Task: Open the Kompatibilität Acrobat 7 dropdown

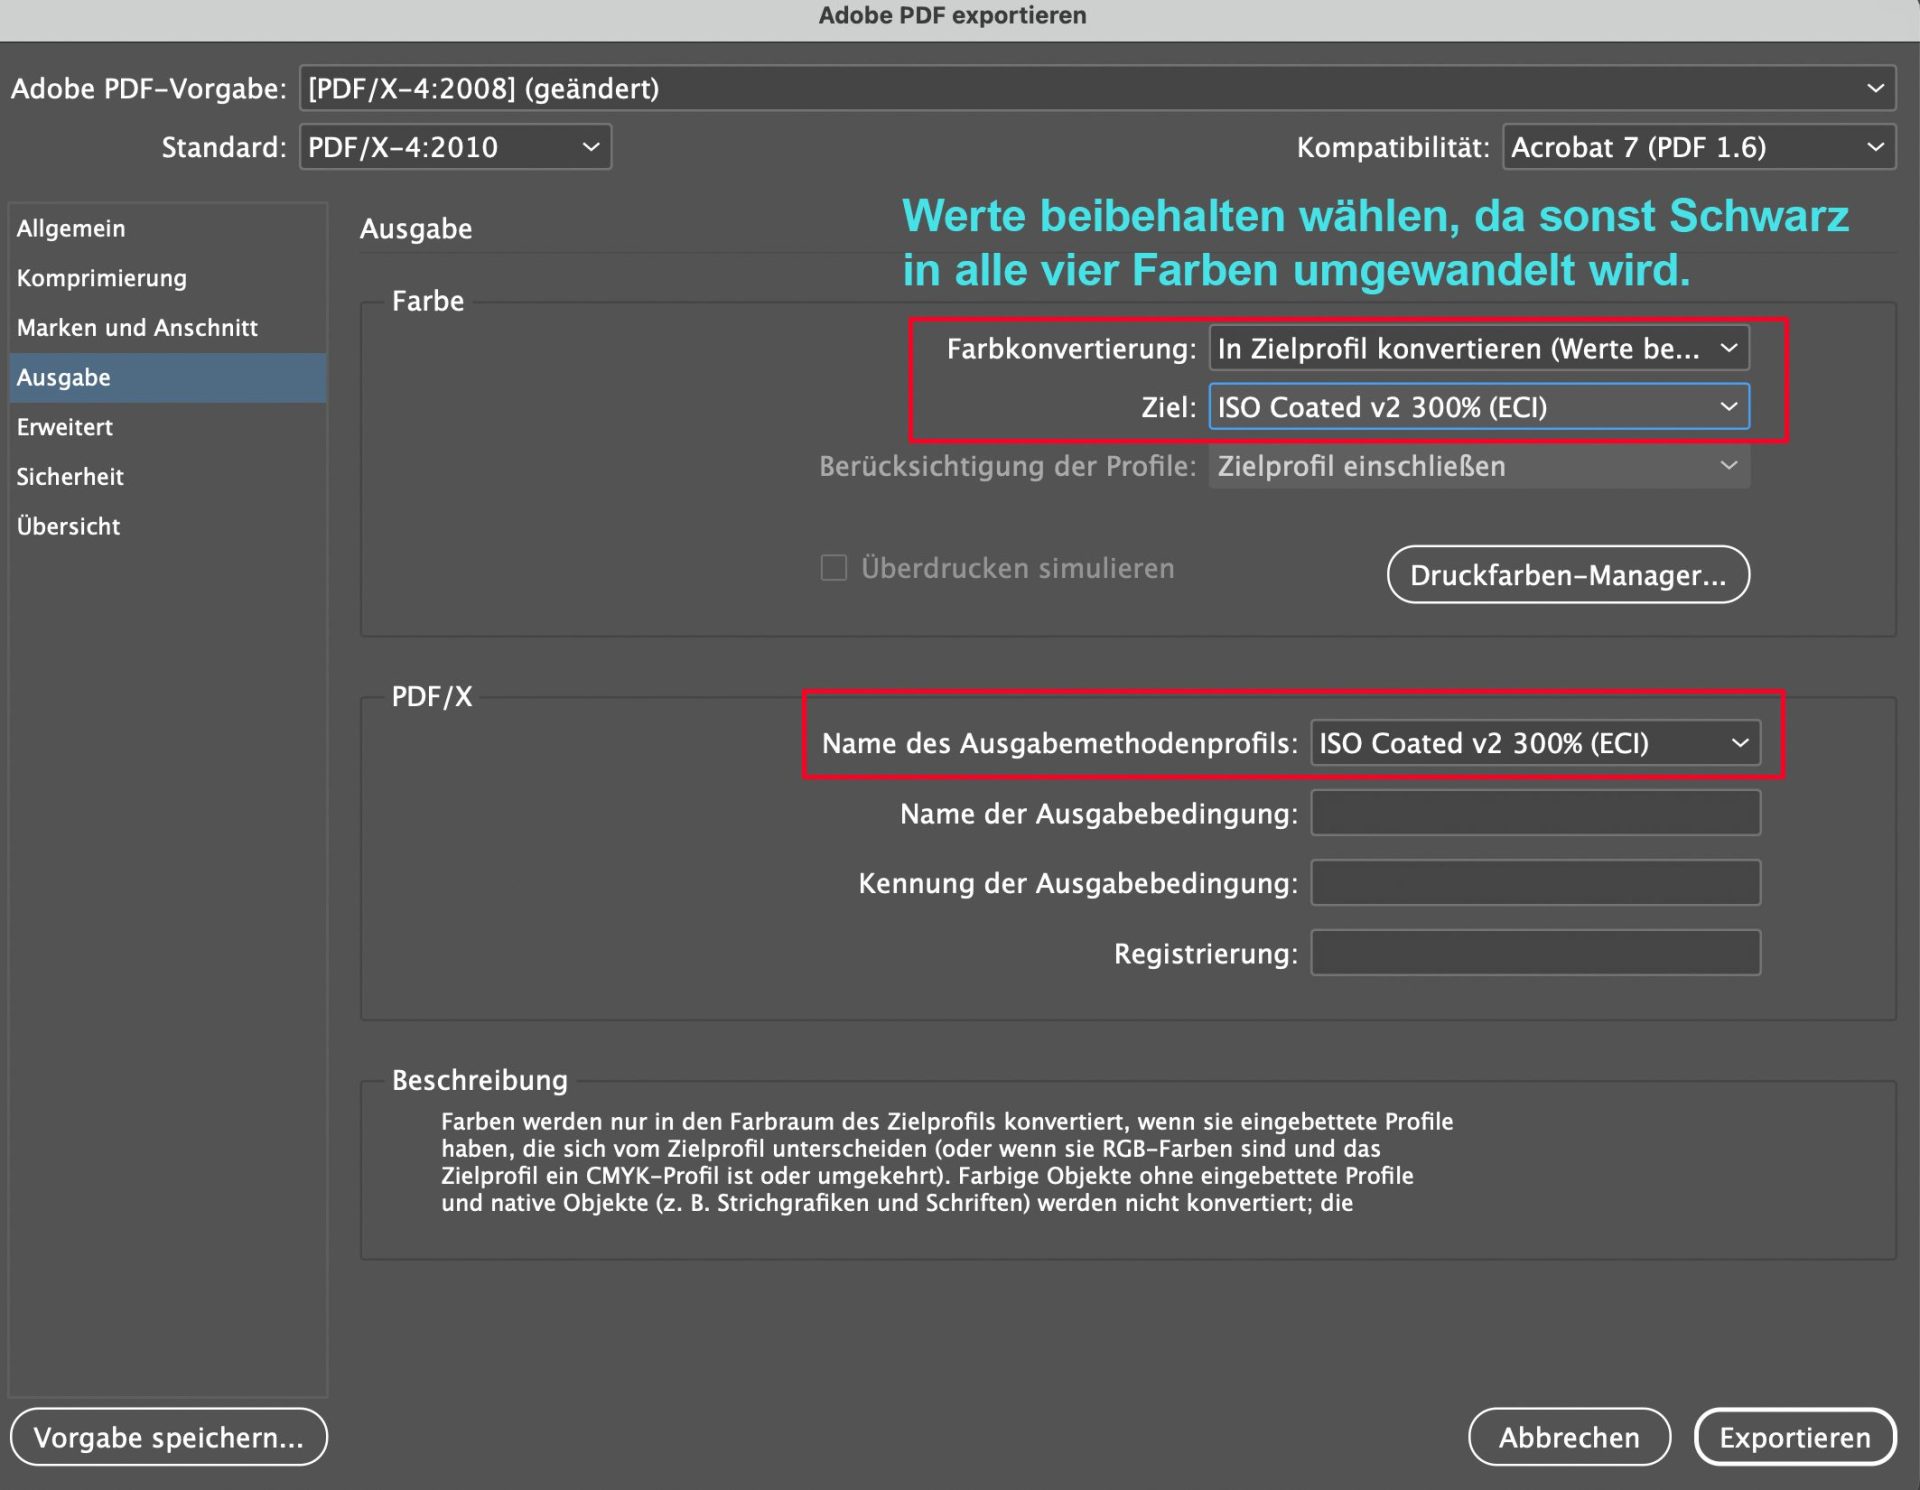Action: (1698, 147)
